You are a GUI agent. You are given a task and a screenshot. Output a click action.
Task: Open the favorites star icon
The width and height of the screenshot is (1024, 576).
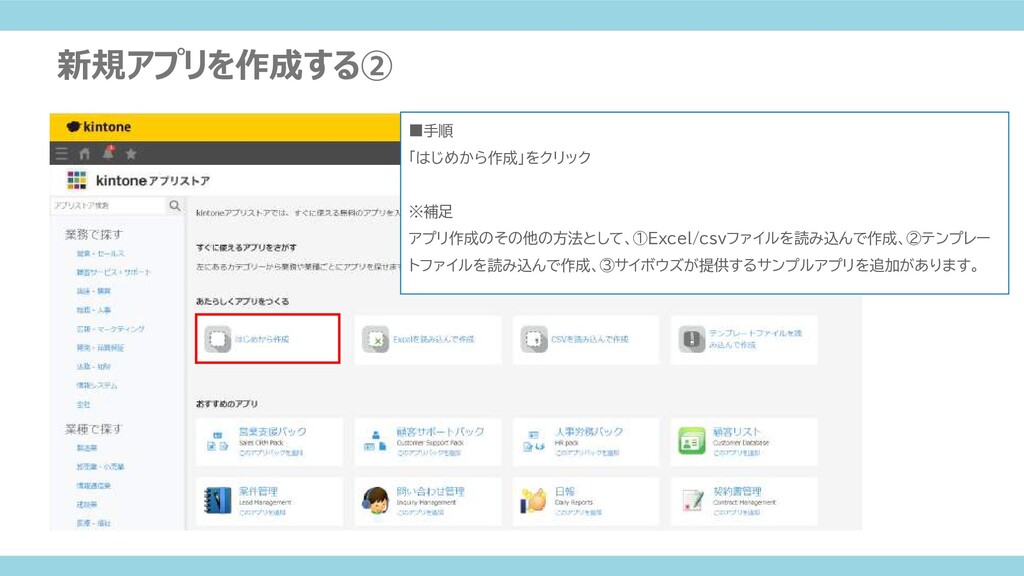pyautogui.click(x=131, y=153)
